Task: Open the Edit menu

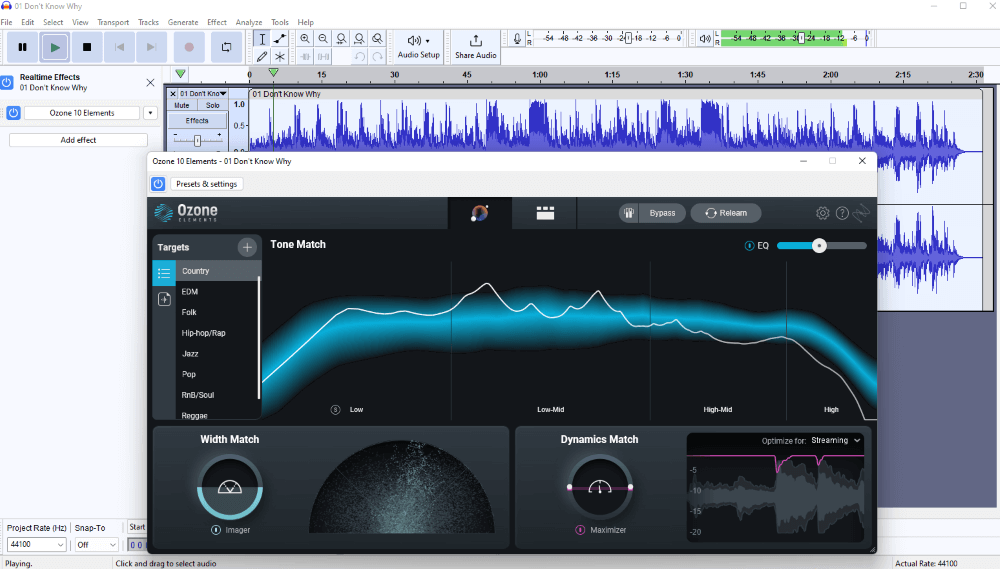Action: click(27, 22)
